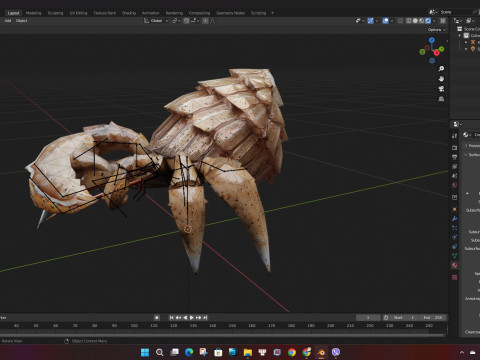Open the scene browse icon dropdown
480x360 pixels.
[433, 12]
